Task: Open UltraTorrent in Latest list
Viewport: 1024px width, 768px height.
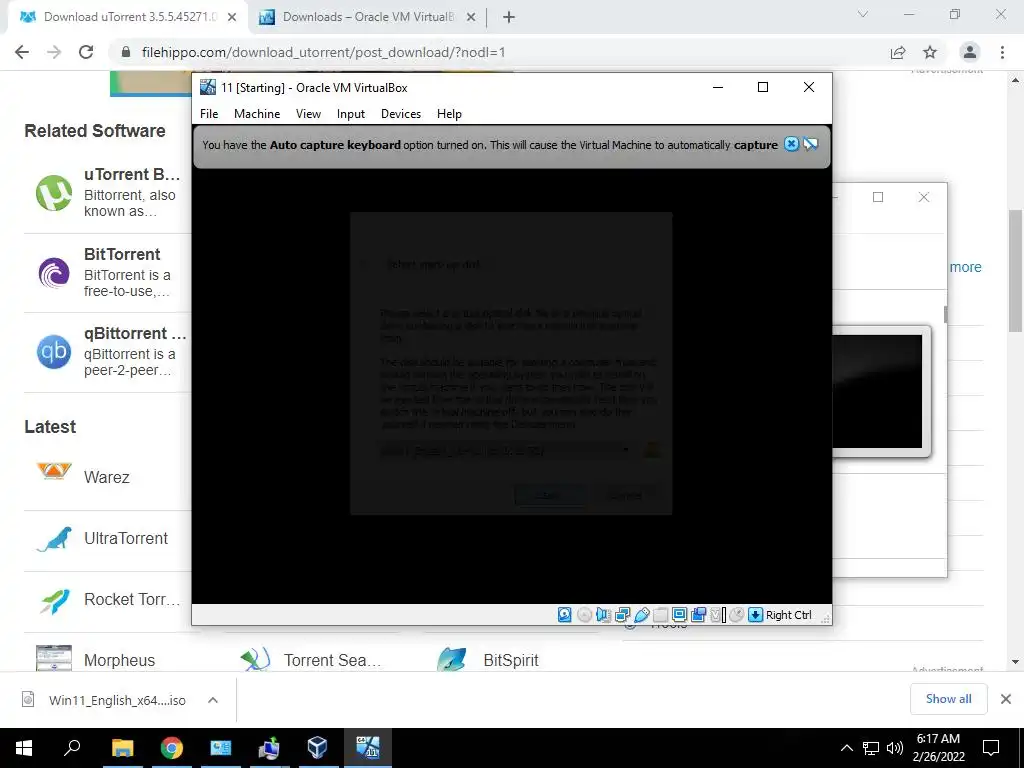Action: click(x=126, y=538)
